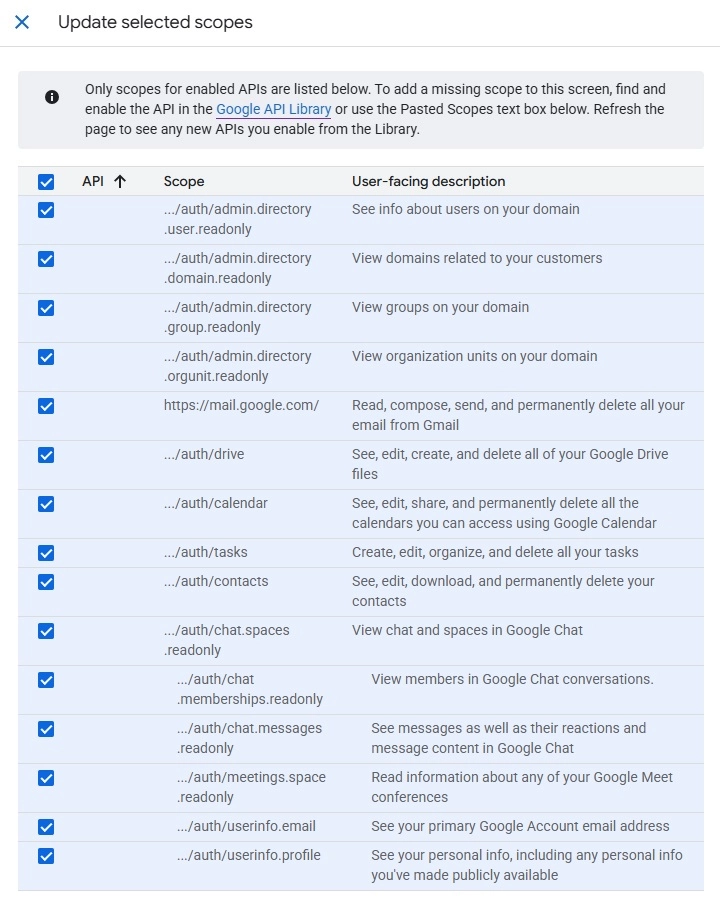Click the Scope column header
Viewport: 720px width, 900px height.
(184, 181)
